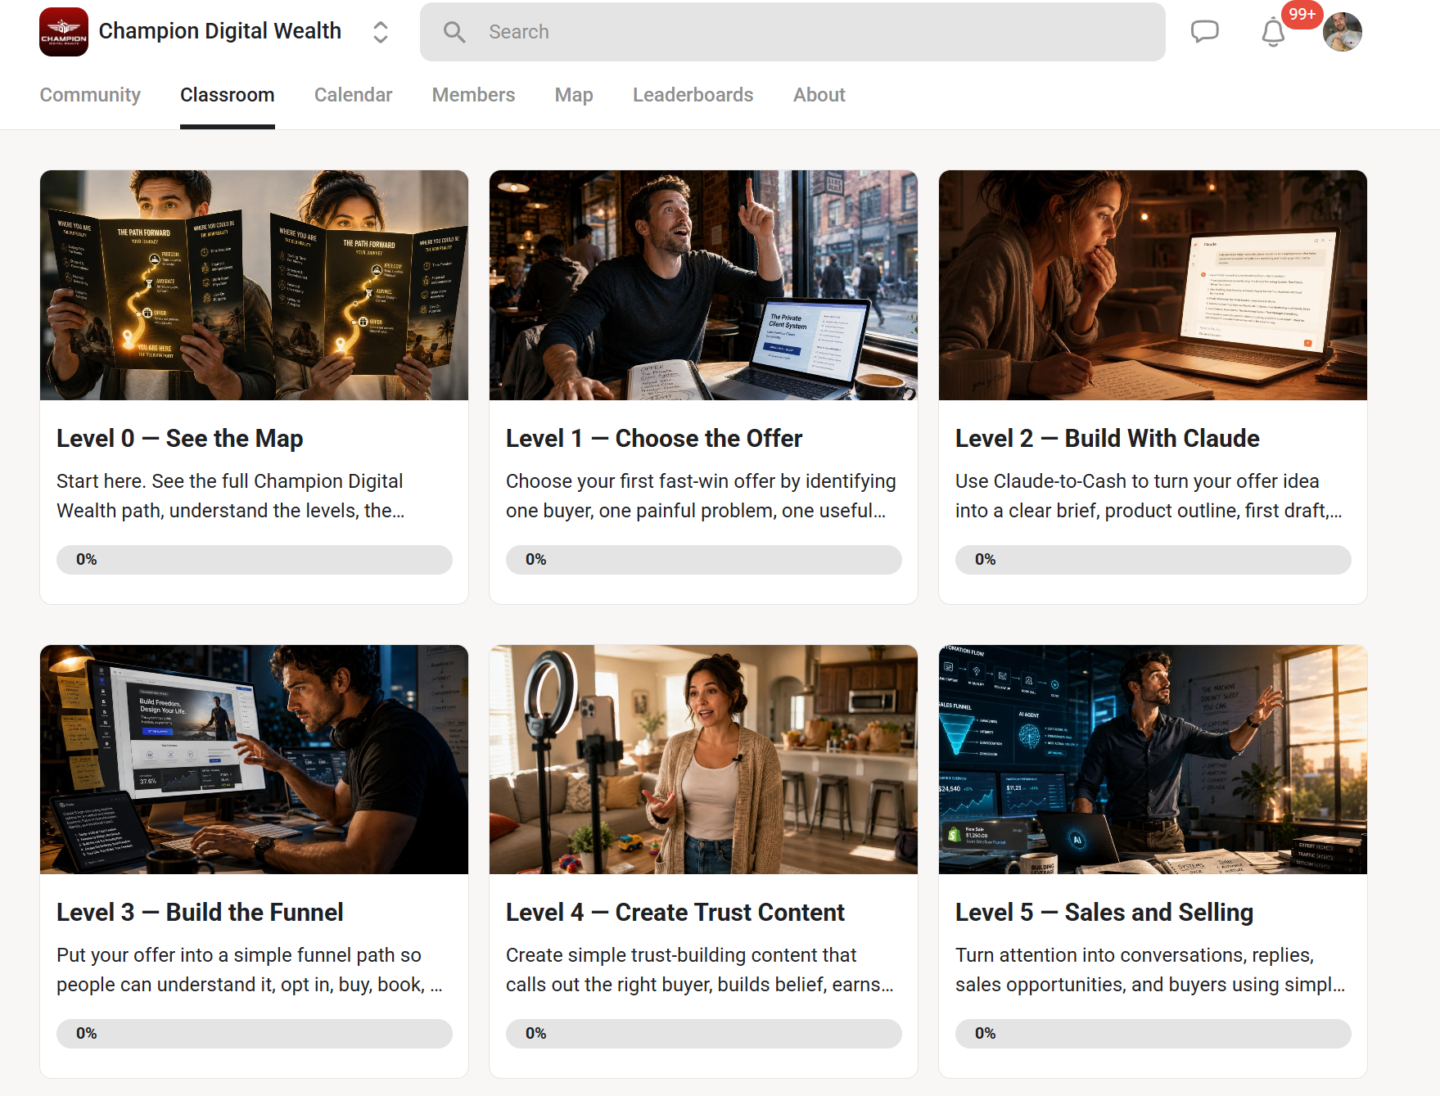Switch to the Community tab
The image size is (1440, 1096).
pos(90,95)
